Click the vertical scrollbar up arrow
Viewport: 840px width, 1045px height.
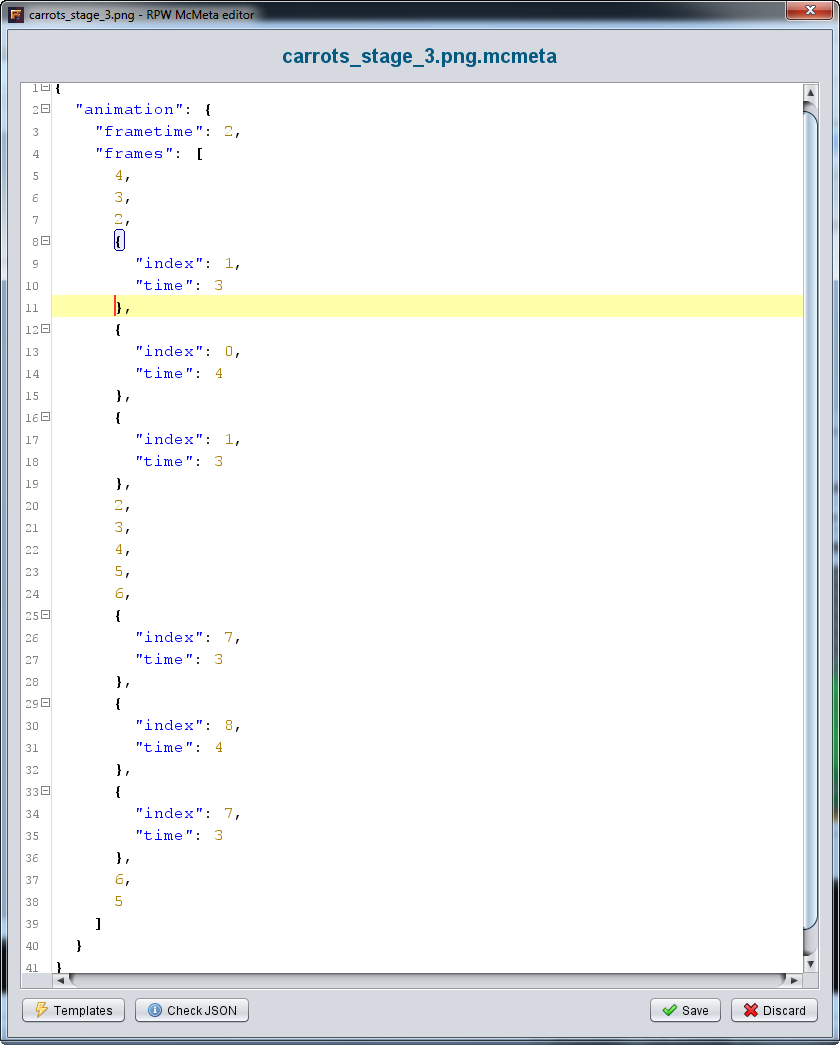811,93
